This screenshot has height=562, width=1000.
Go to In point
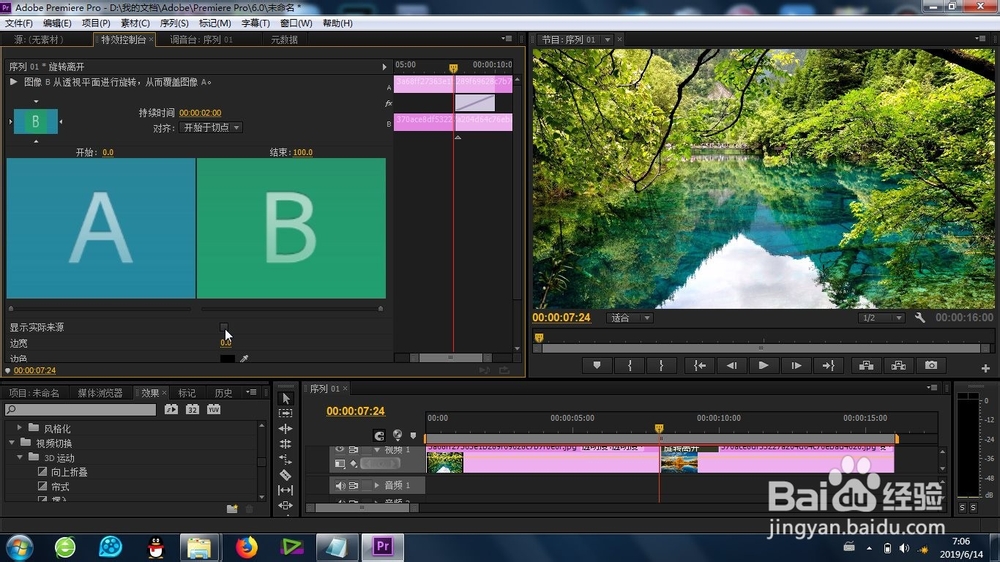[x=700, y=366]
